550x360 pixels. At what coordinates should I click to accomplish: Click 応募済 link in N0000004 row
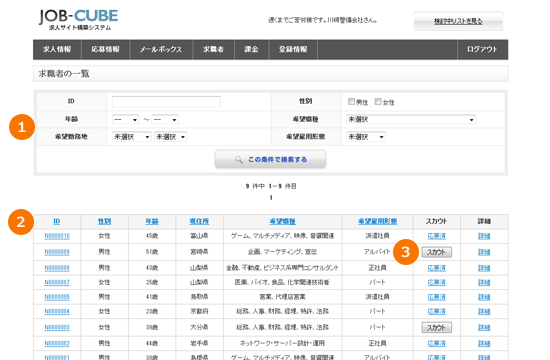click(x=437, y=312)
